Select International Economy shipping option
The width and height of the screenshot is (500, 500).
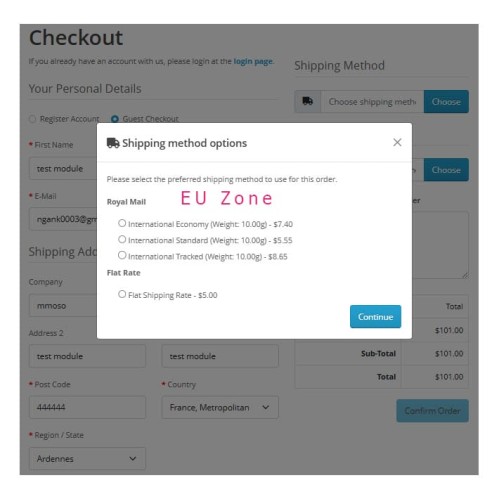pyautogui.click(x=122, y=223)
